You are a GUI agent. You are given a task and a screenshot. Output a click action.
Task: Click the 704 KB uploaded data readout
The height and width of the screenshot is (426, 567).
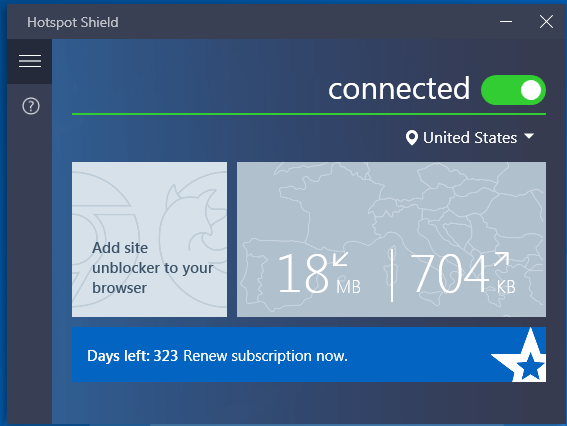coord(463,273)
